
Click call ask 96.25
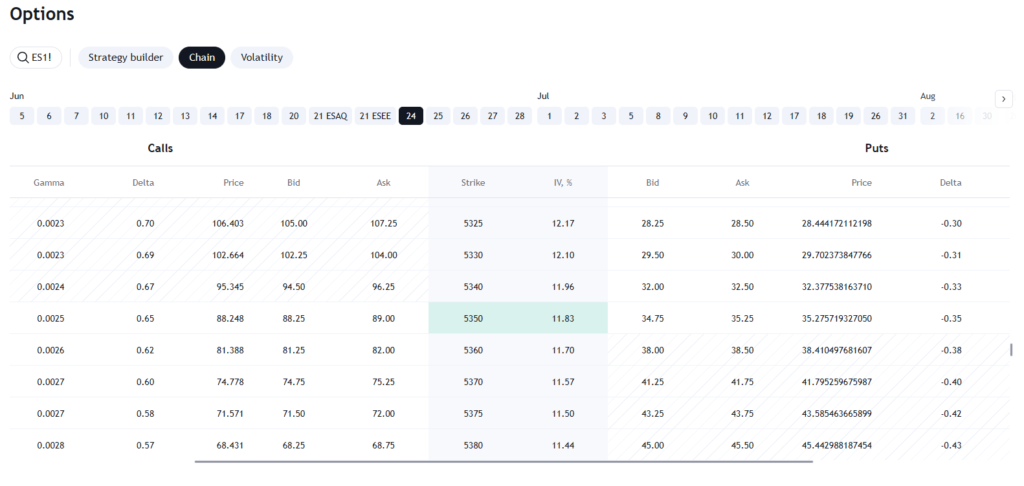coord(383,287)
